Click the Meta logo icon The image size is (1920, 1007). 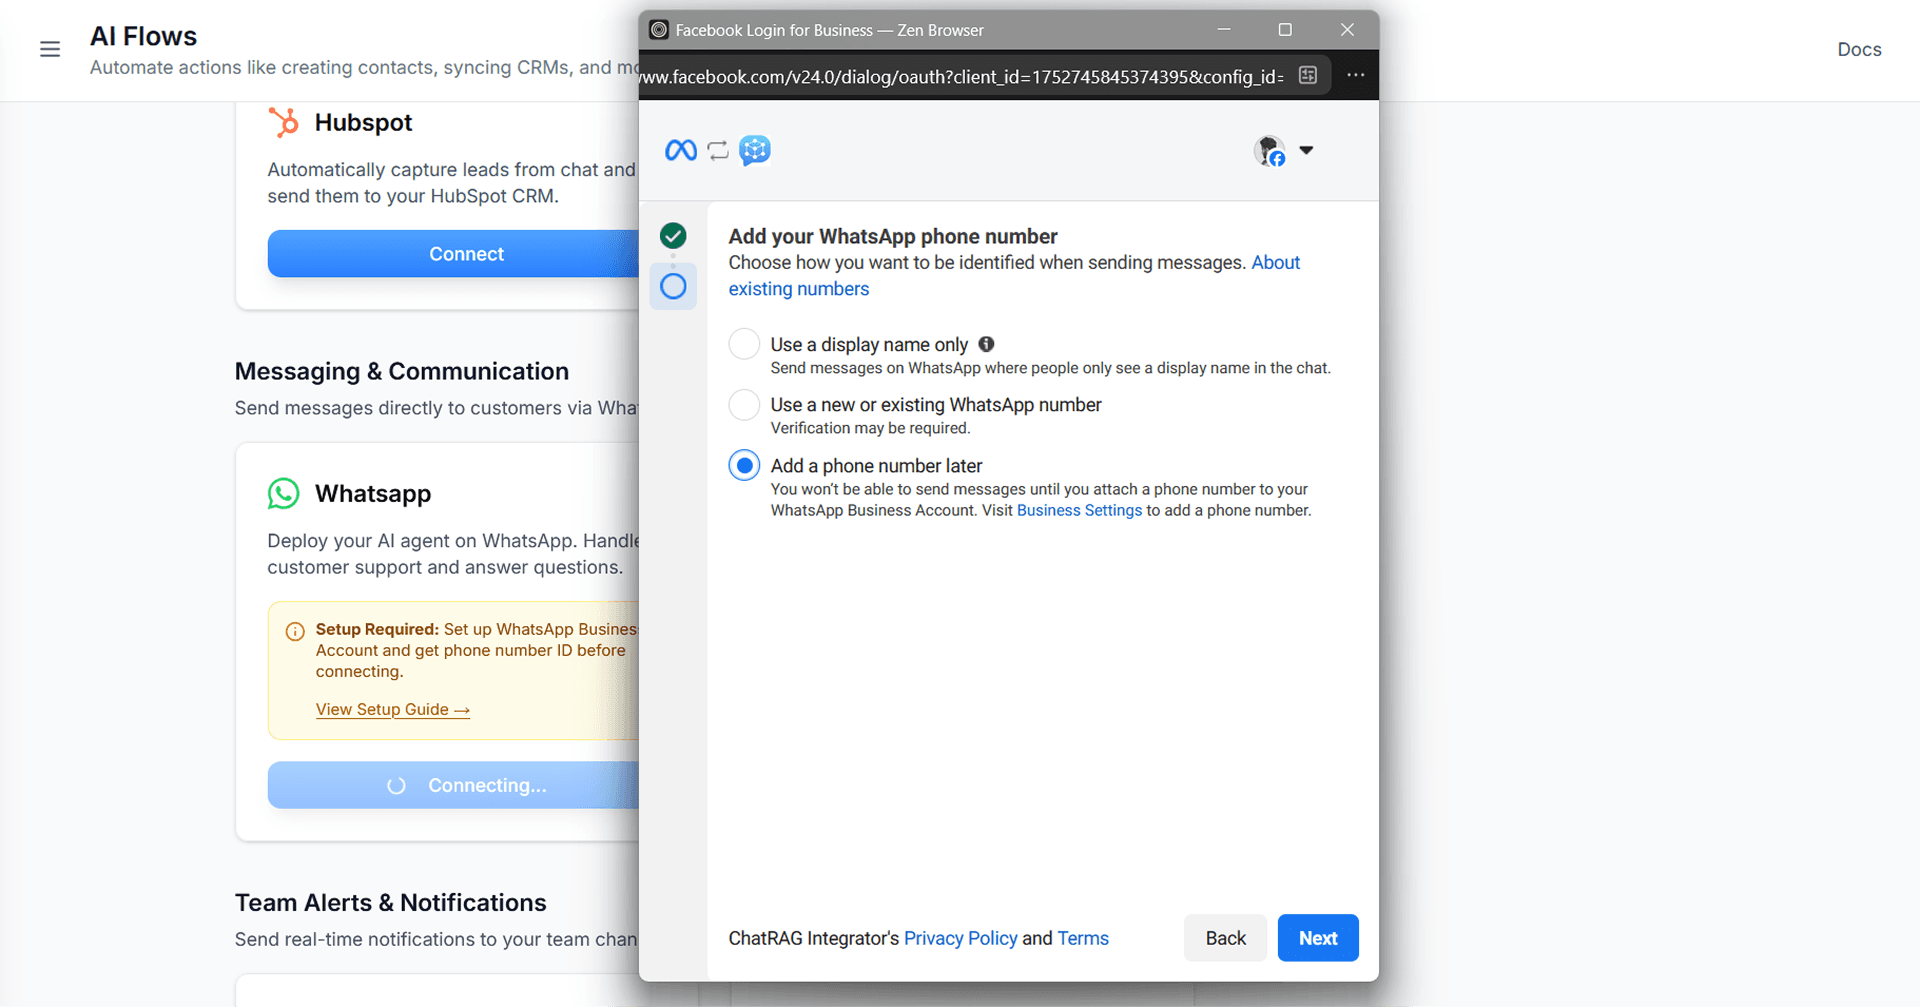tap(680, 150)
